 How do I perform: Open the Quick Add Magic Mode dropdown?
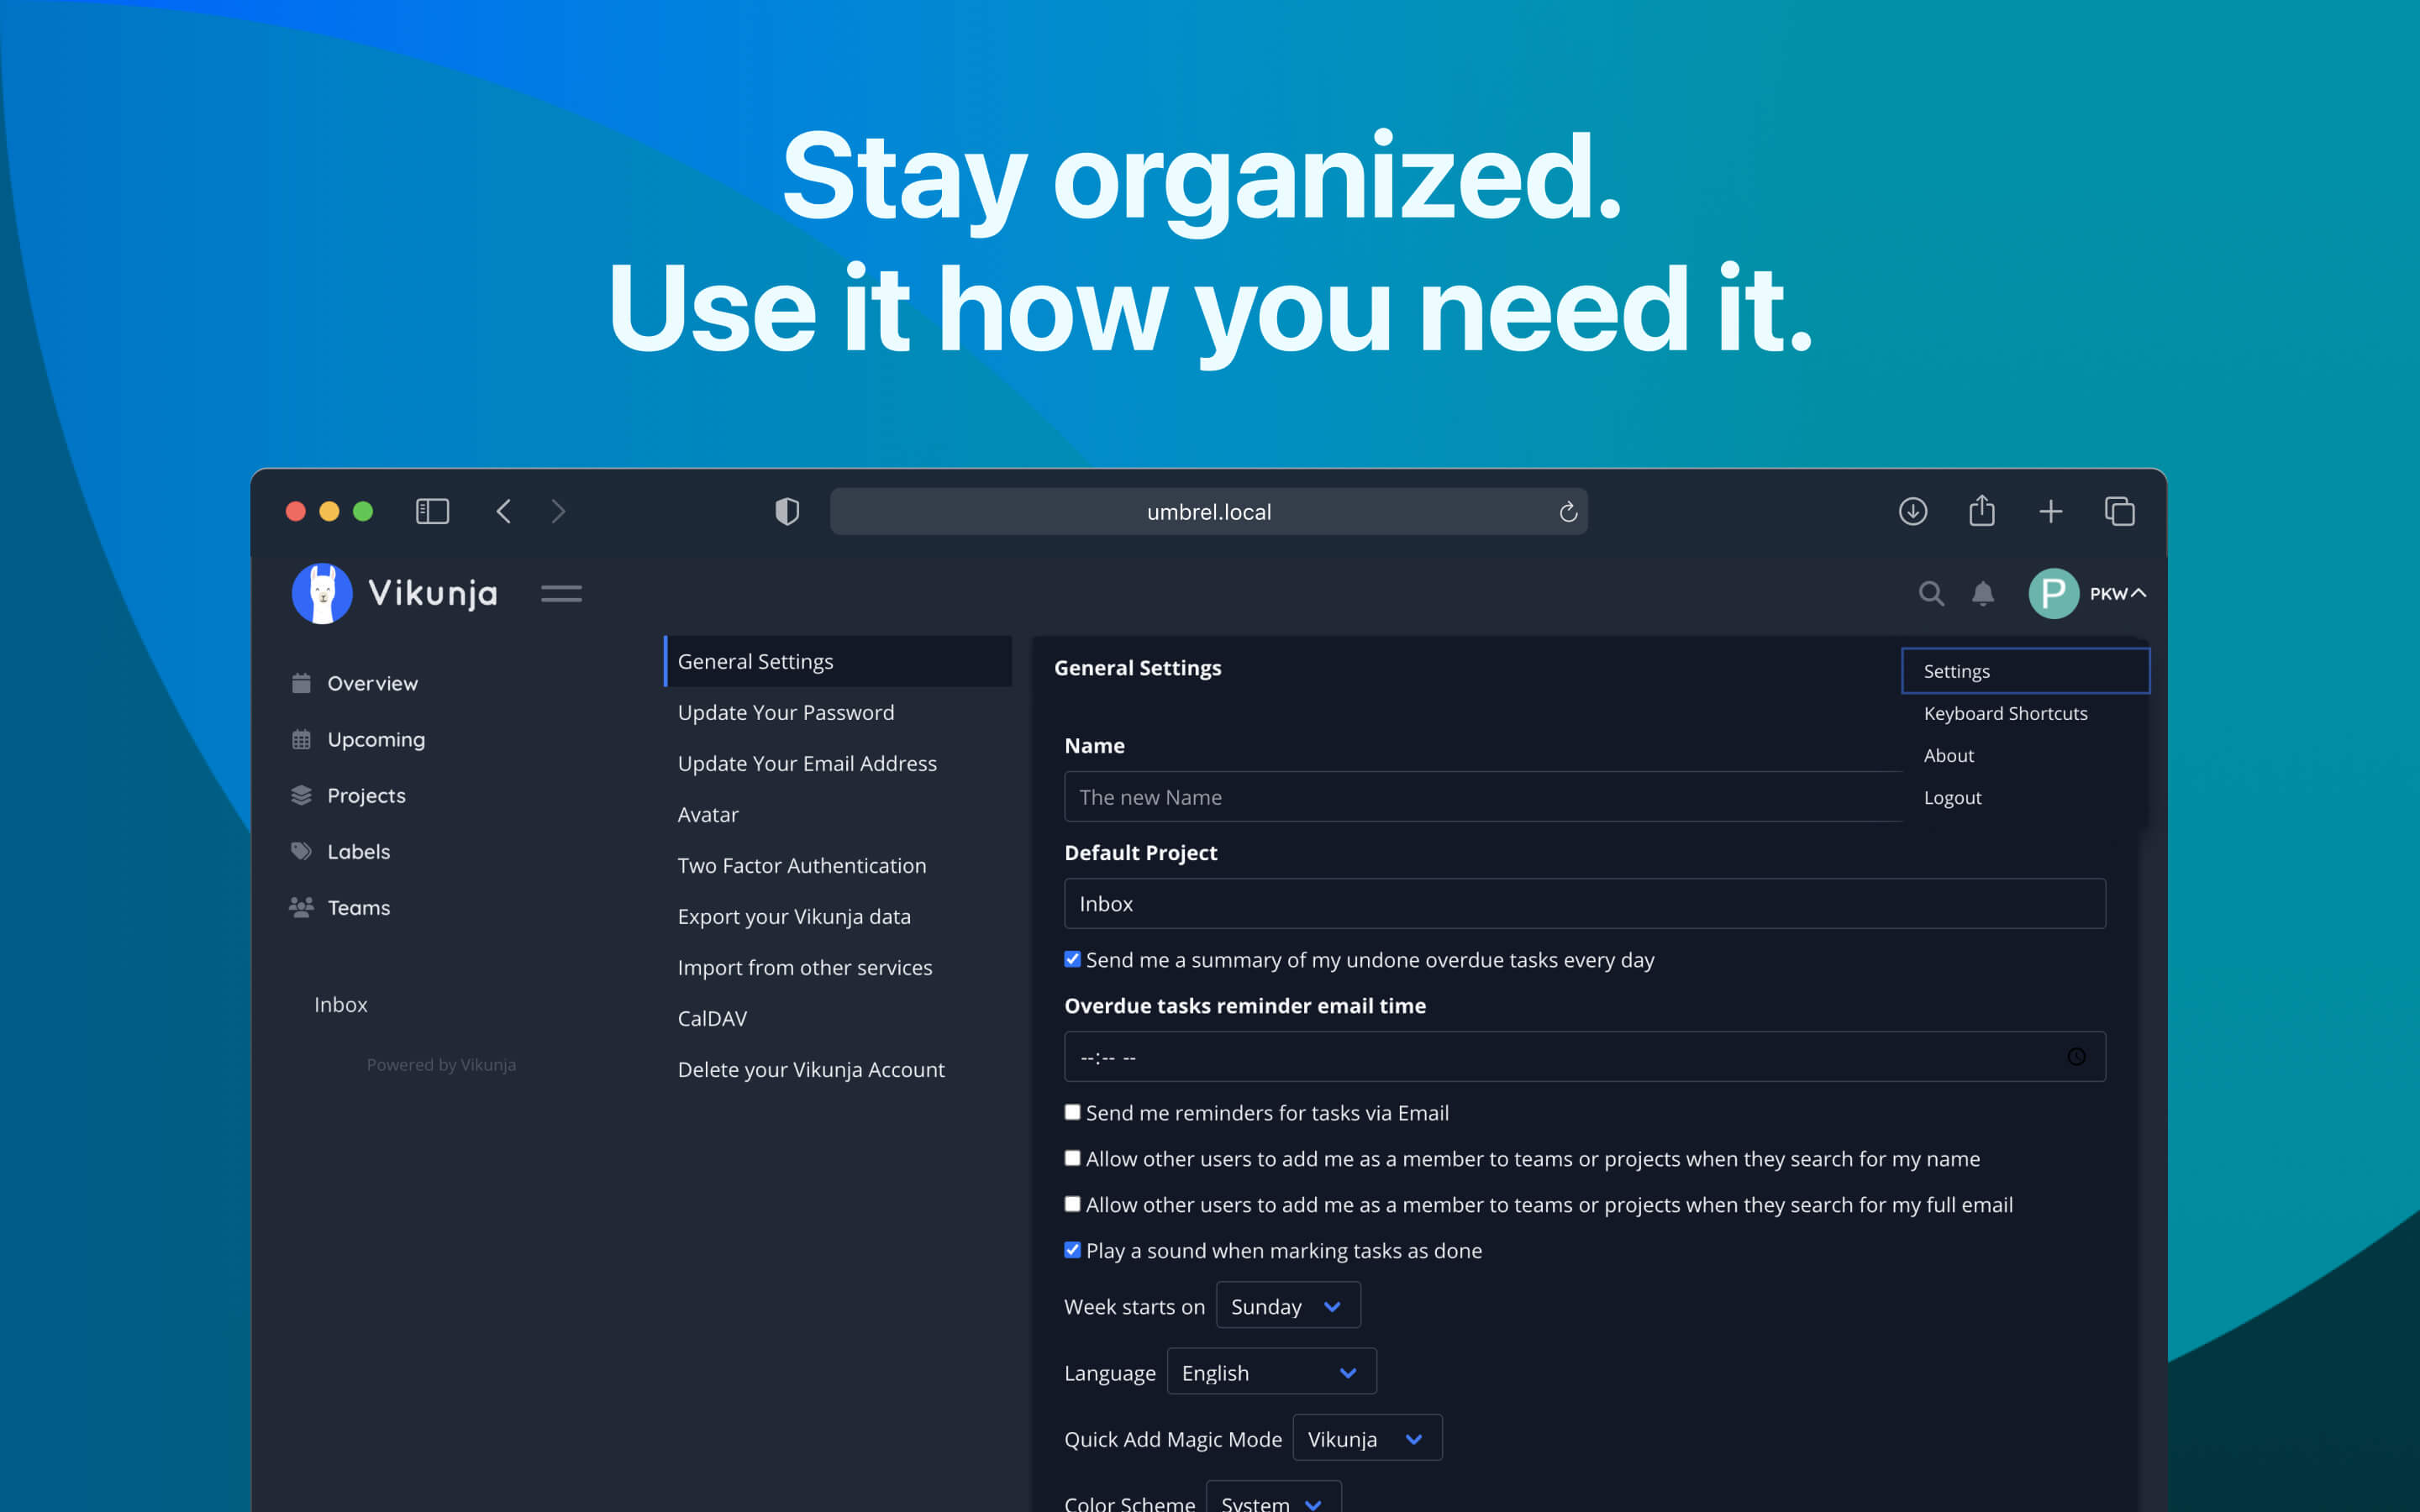[1366, 1438]
